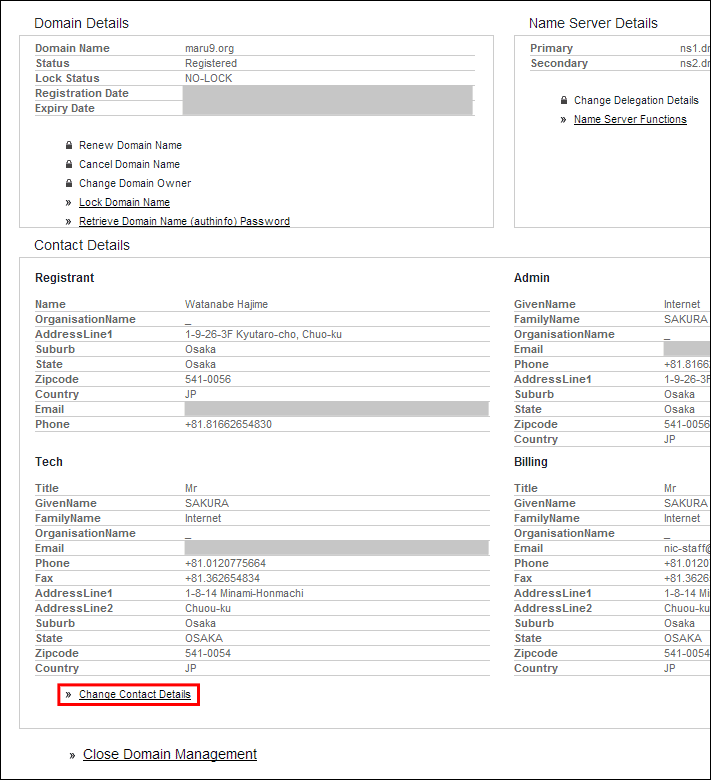Viewport: 711px width, 780px height.
Task: Click the lock icon beside Renew Domain Name
Action: click(69, 146)
